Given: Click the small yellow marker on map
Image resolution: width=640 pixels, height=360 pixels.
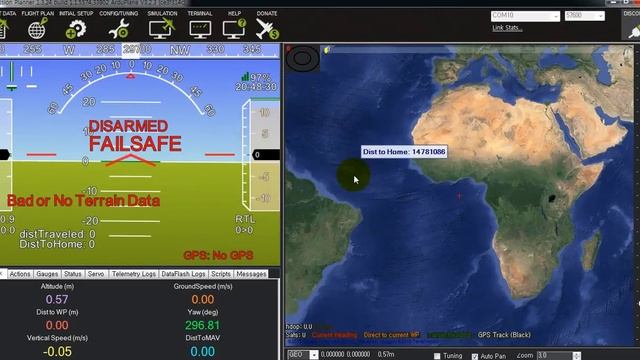Looking at the screenshot, I should point(326,50).
